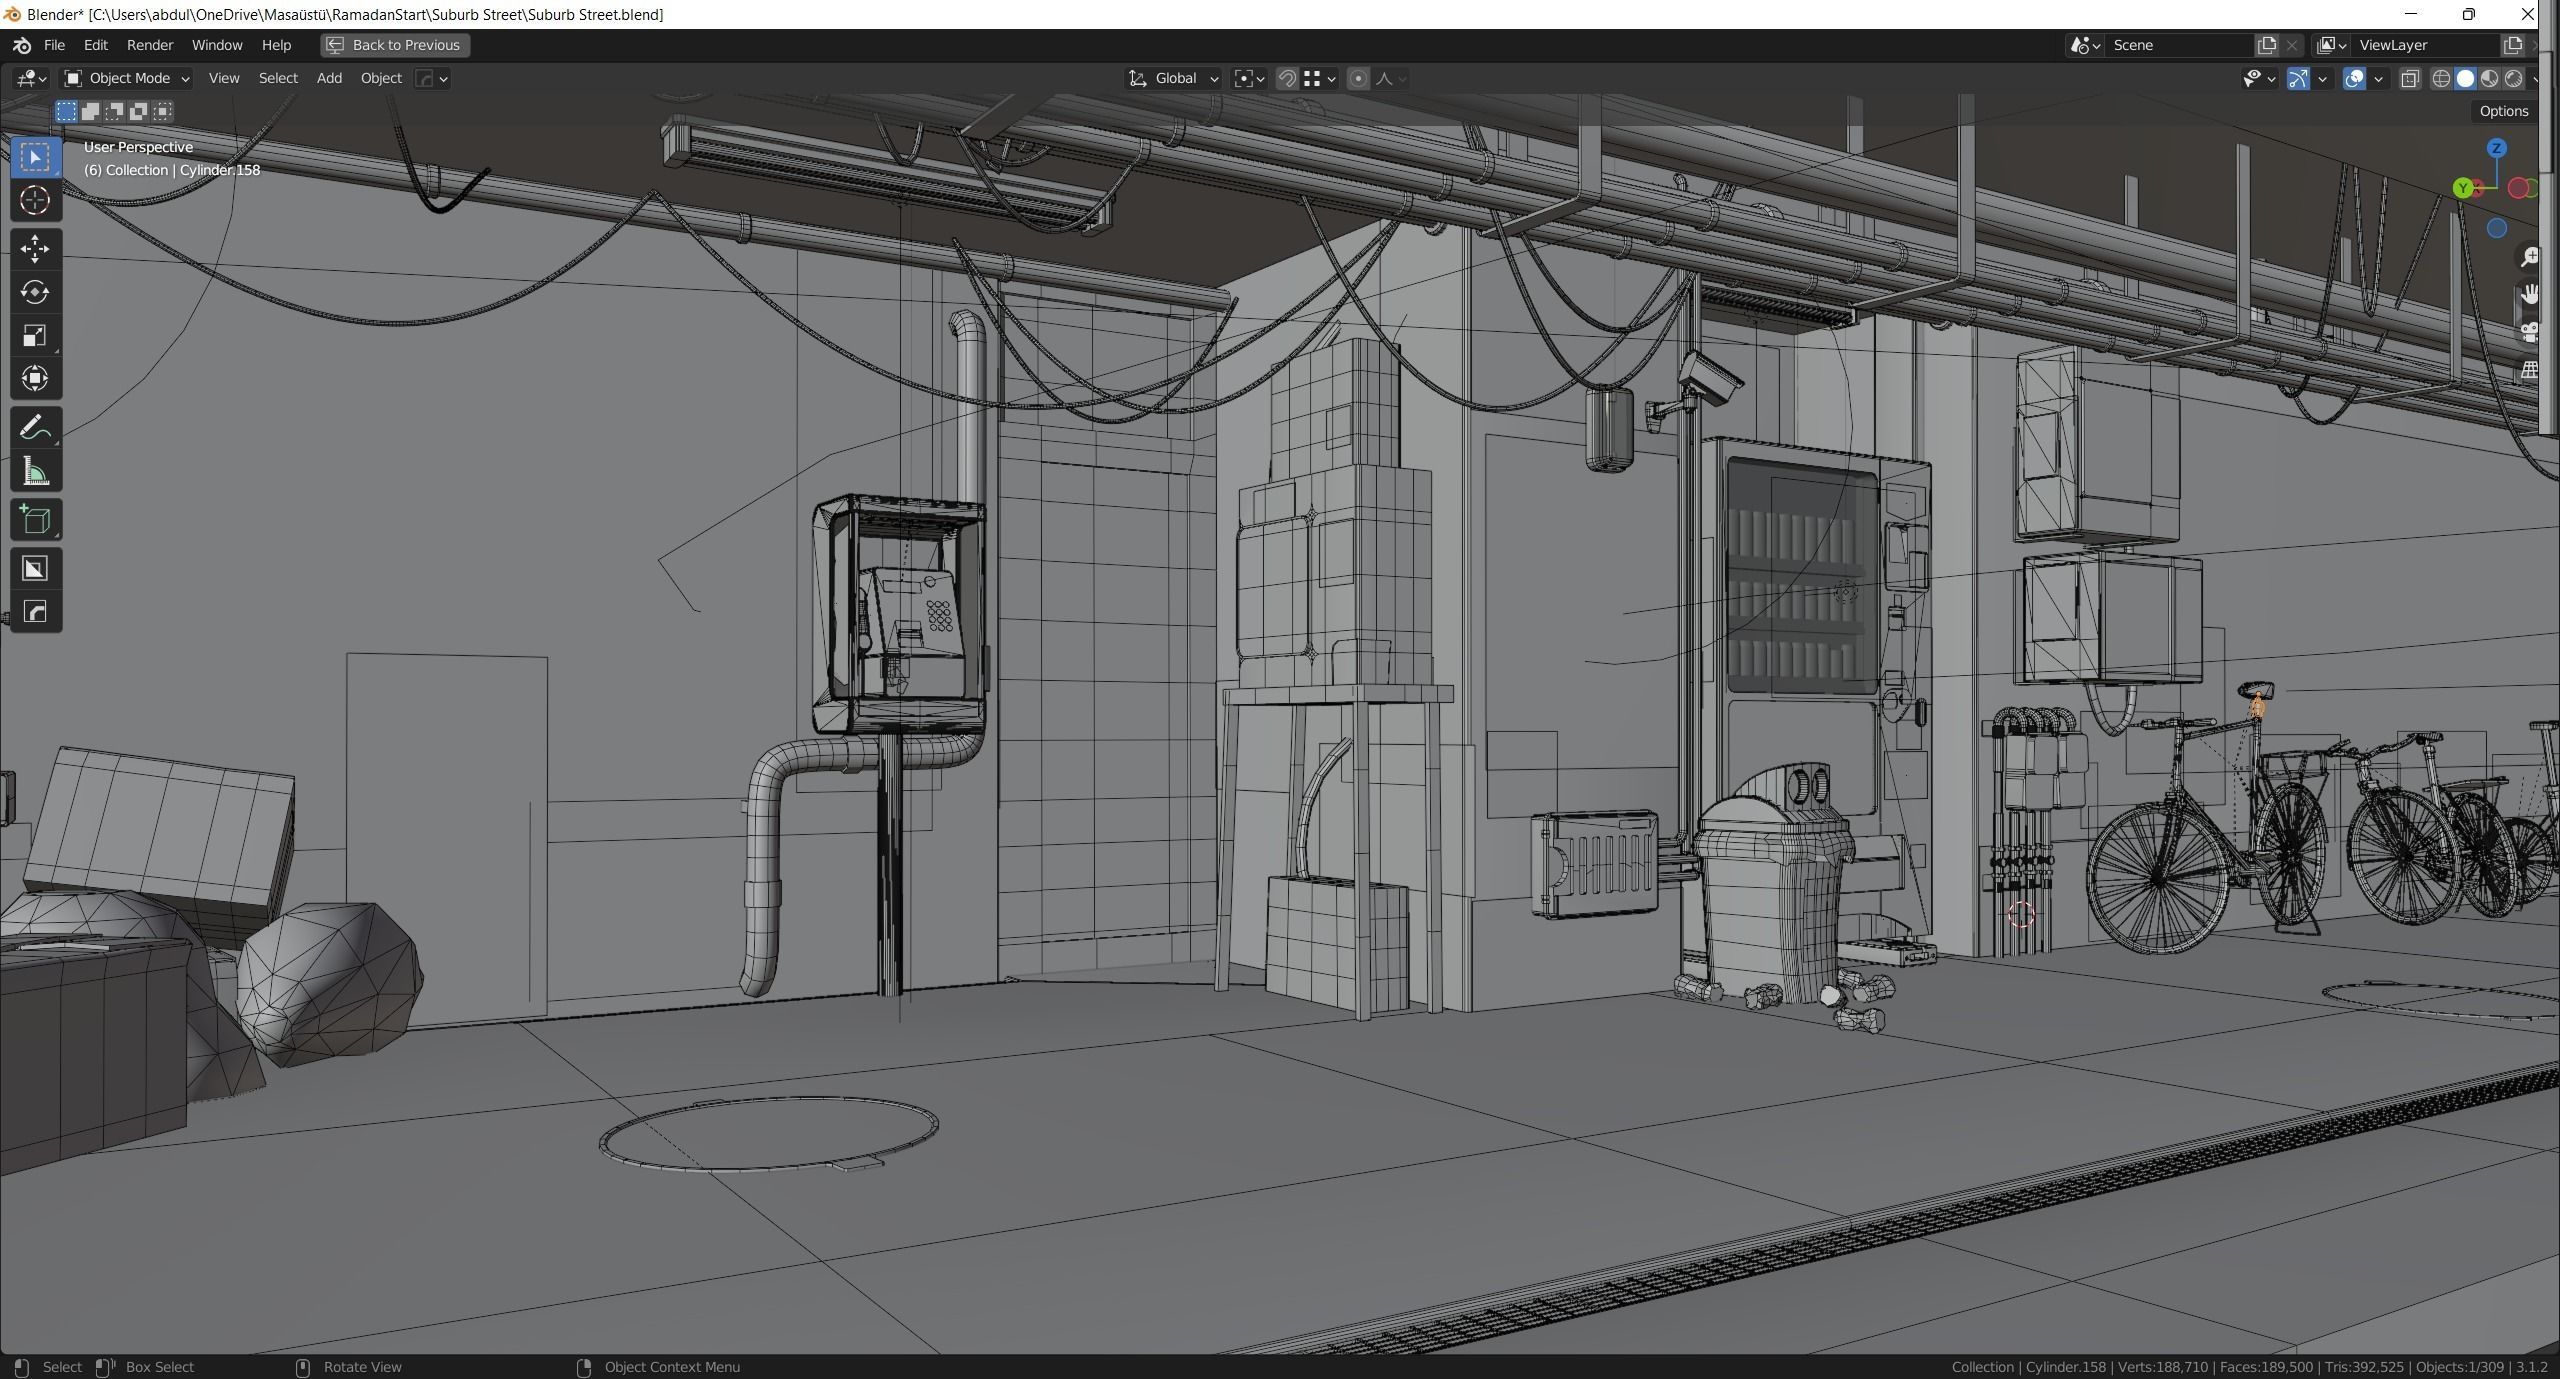The height and width of the screenshot is (1379, 2560).
Task: Select the Measure tool
Action: point(35,472)
